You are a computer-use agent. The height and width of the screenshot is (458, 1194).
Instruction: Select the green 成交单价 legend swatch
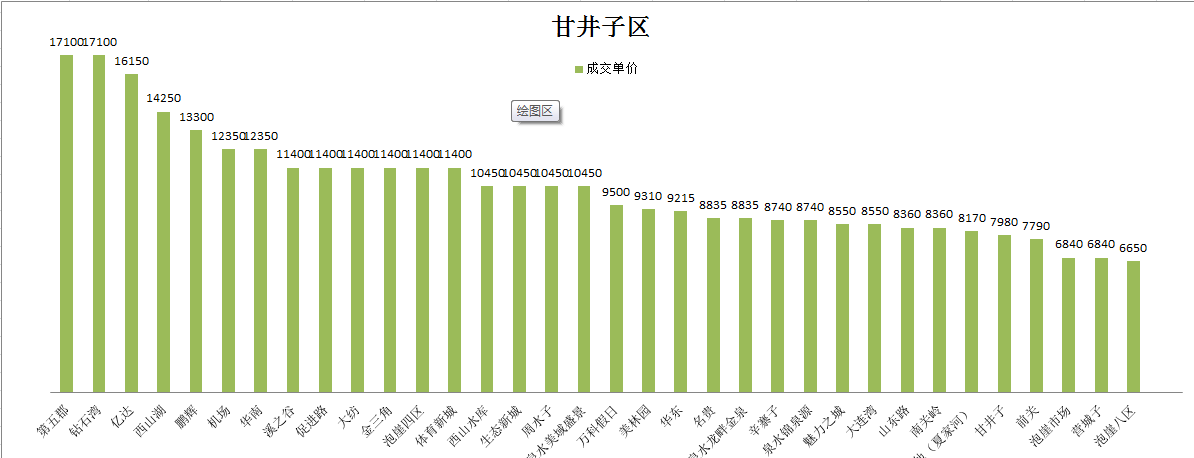[x=578, y=69]
